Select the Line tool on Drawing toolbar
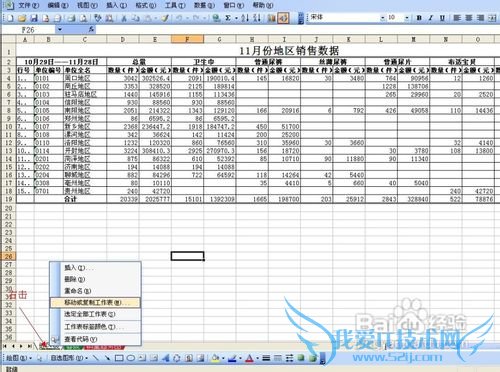Image resolution: width=500 pixels, height=372 pixels. tap(96, 358)
